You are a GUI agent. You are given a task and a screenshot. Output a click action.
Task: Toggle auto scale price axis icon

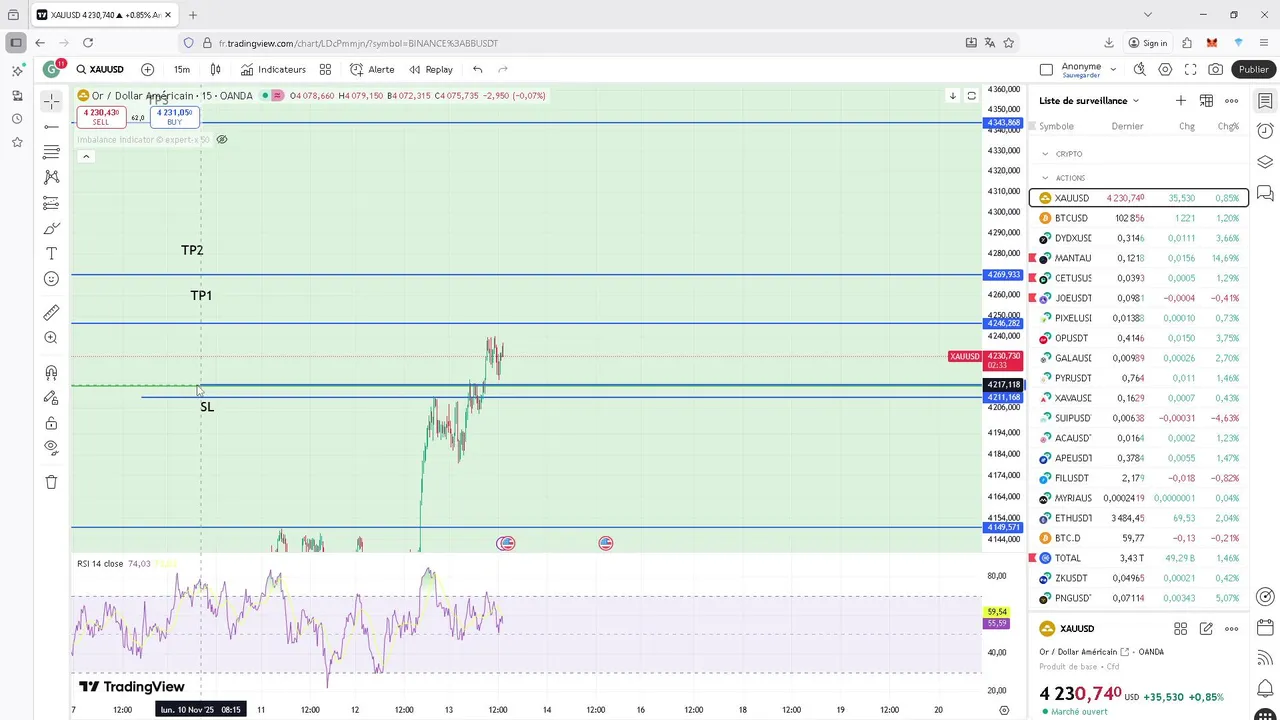(x=971, y=96)
